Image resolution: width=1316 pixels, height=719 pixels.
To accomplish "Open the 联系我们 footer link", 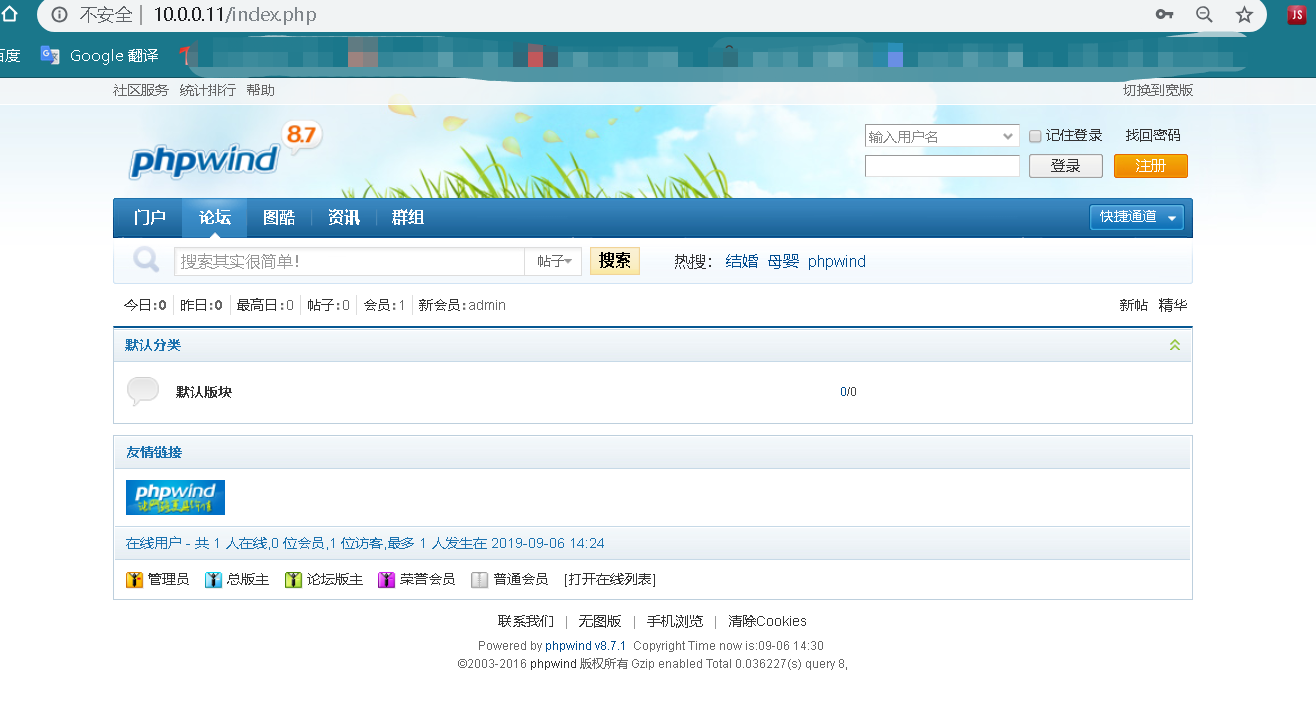I will coord(526,621).
